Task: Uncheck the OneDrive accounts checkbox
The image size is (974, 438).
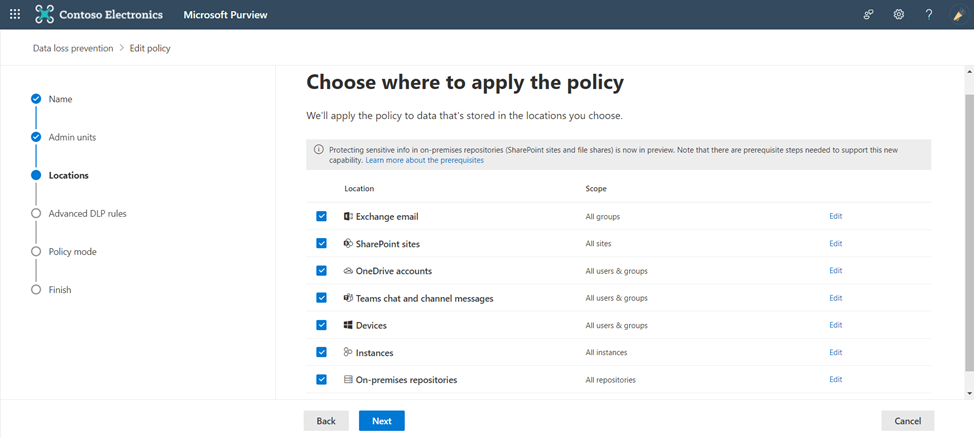Action: coord(321,271)
